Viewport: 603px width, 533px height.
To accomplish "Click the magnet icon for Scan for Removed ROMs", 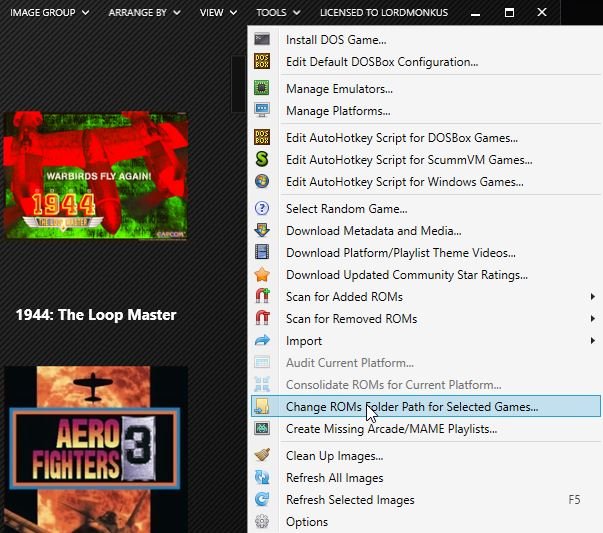I will (263, 318).
